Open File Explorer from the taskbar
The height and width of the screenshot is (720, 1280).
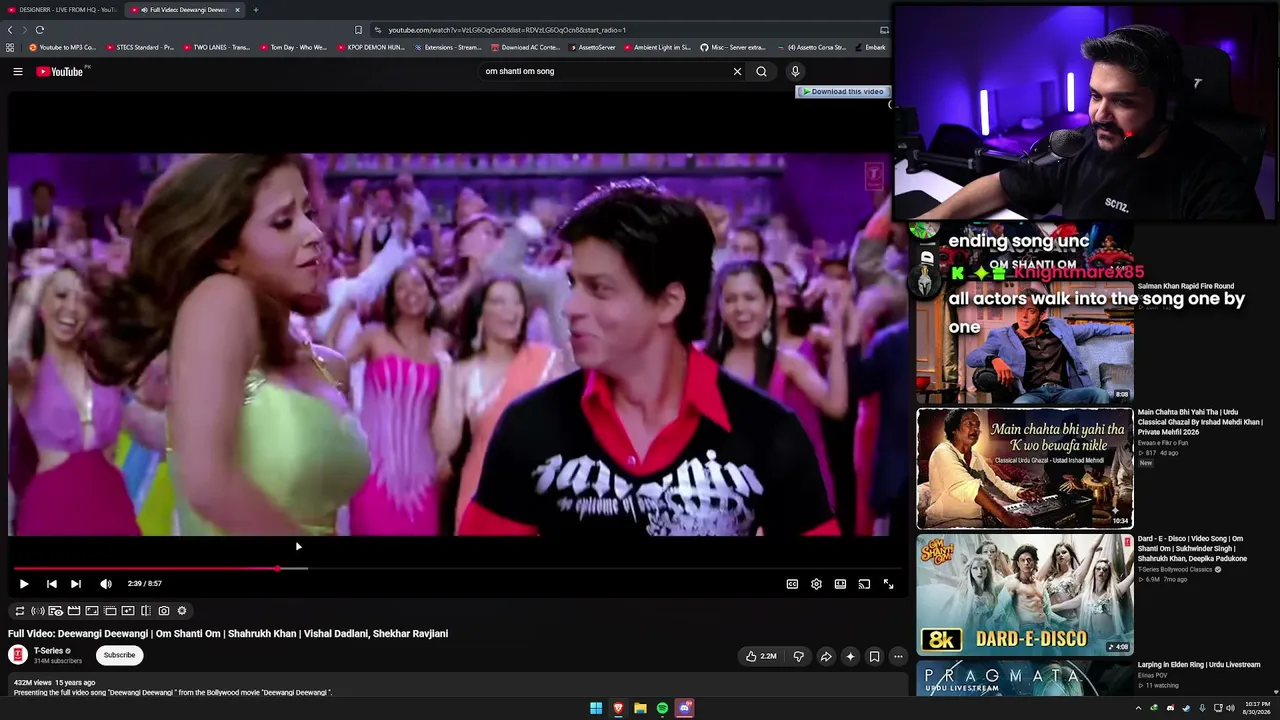pos(640,708)
